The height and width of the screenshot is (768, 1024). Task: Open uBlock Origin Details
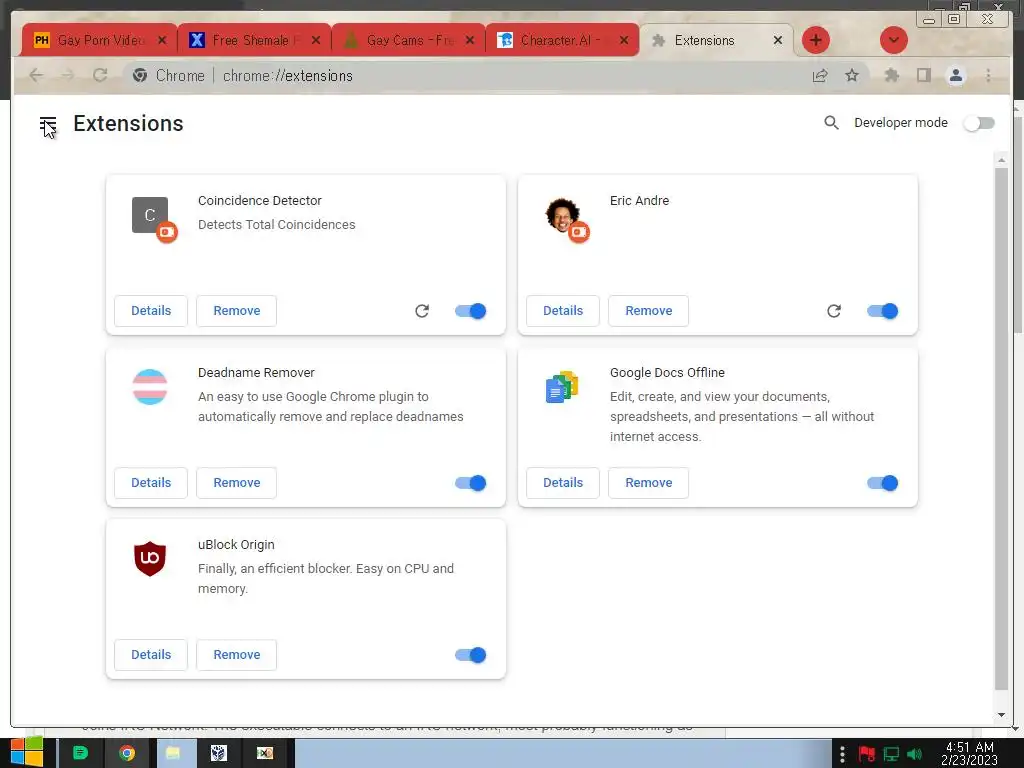(x=151, y=654)
